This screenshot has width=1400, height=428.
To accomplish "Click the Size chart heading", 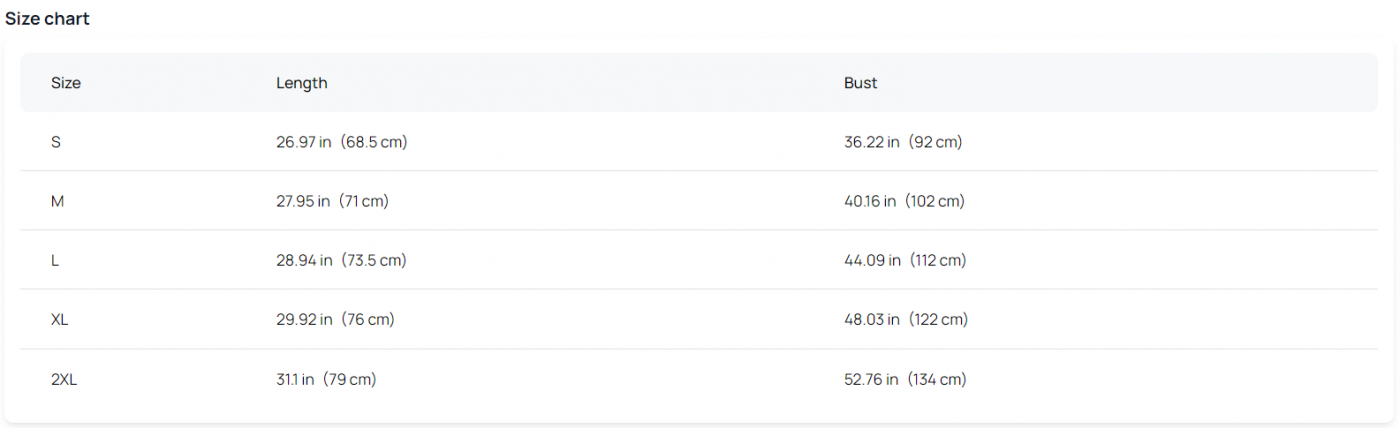I will [47, 19].
